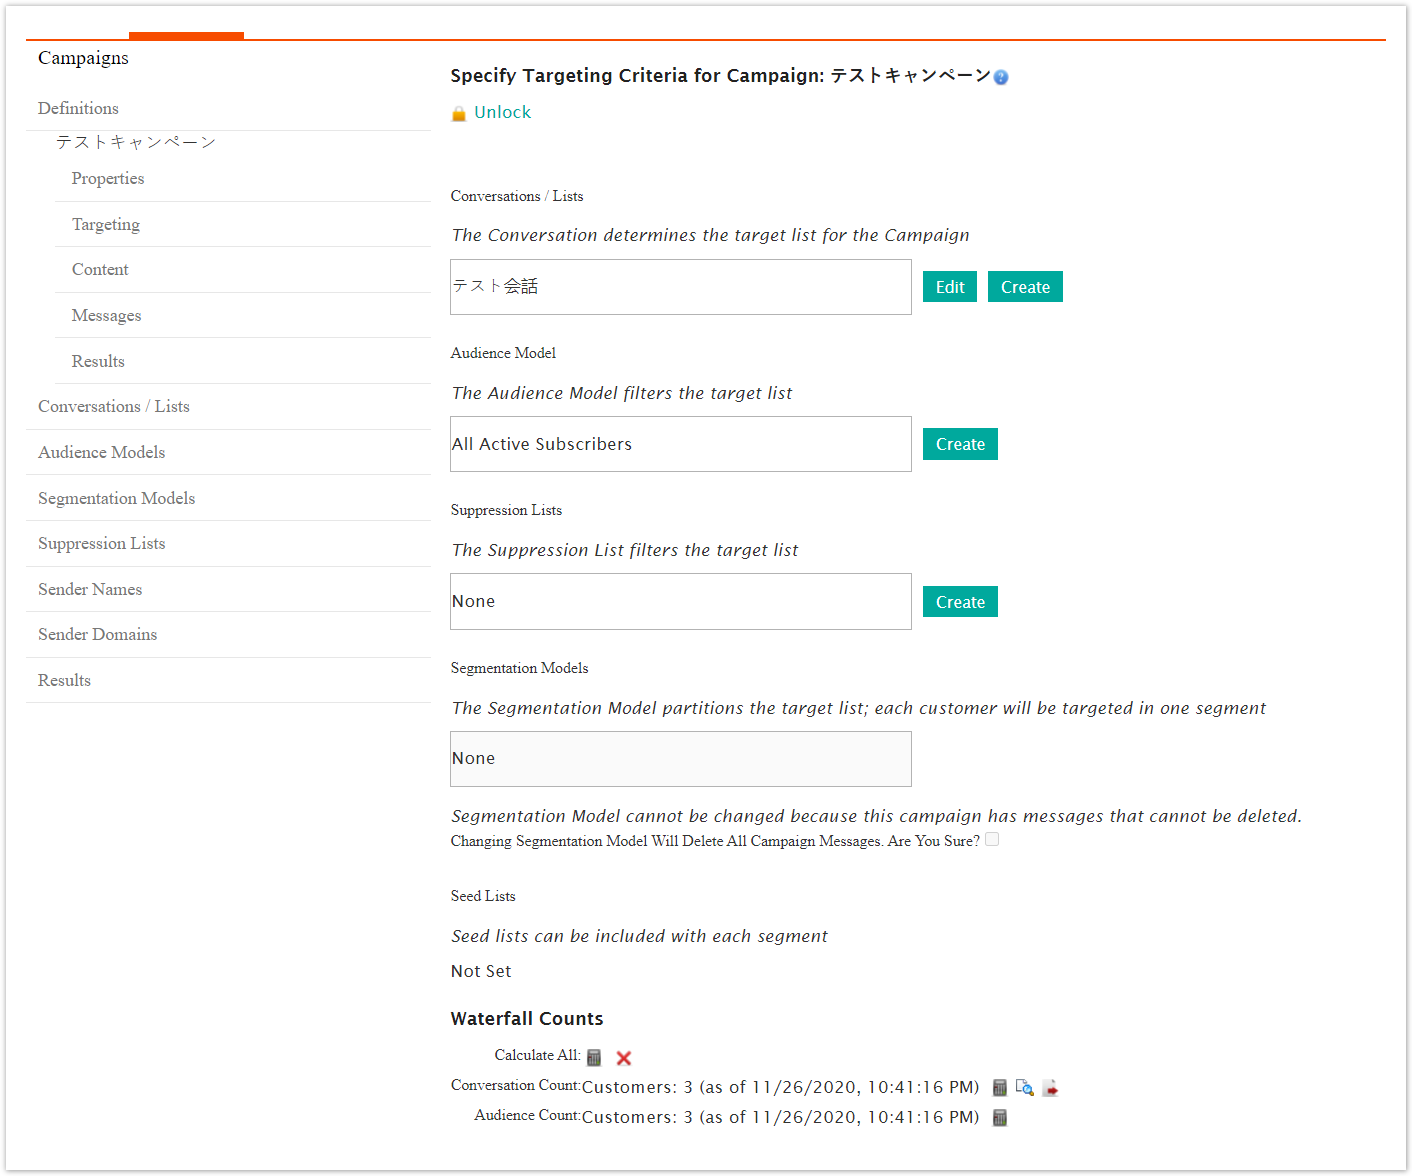1412x1176 pixels.
Task: Click the Edit button for the conversation
Action: point(949,287)
